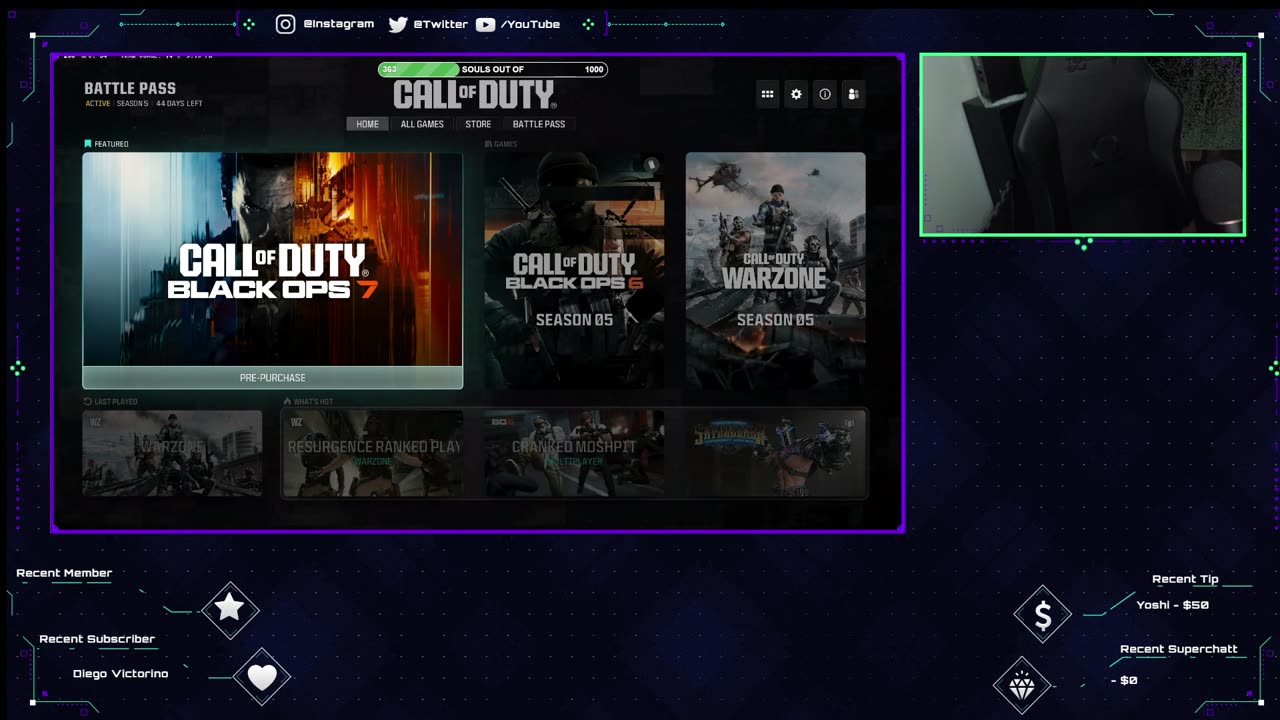Open the STORE tab
Screen dimensions: 1280x720
478,124
